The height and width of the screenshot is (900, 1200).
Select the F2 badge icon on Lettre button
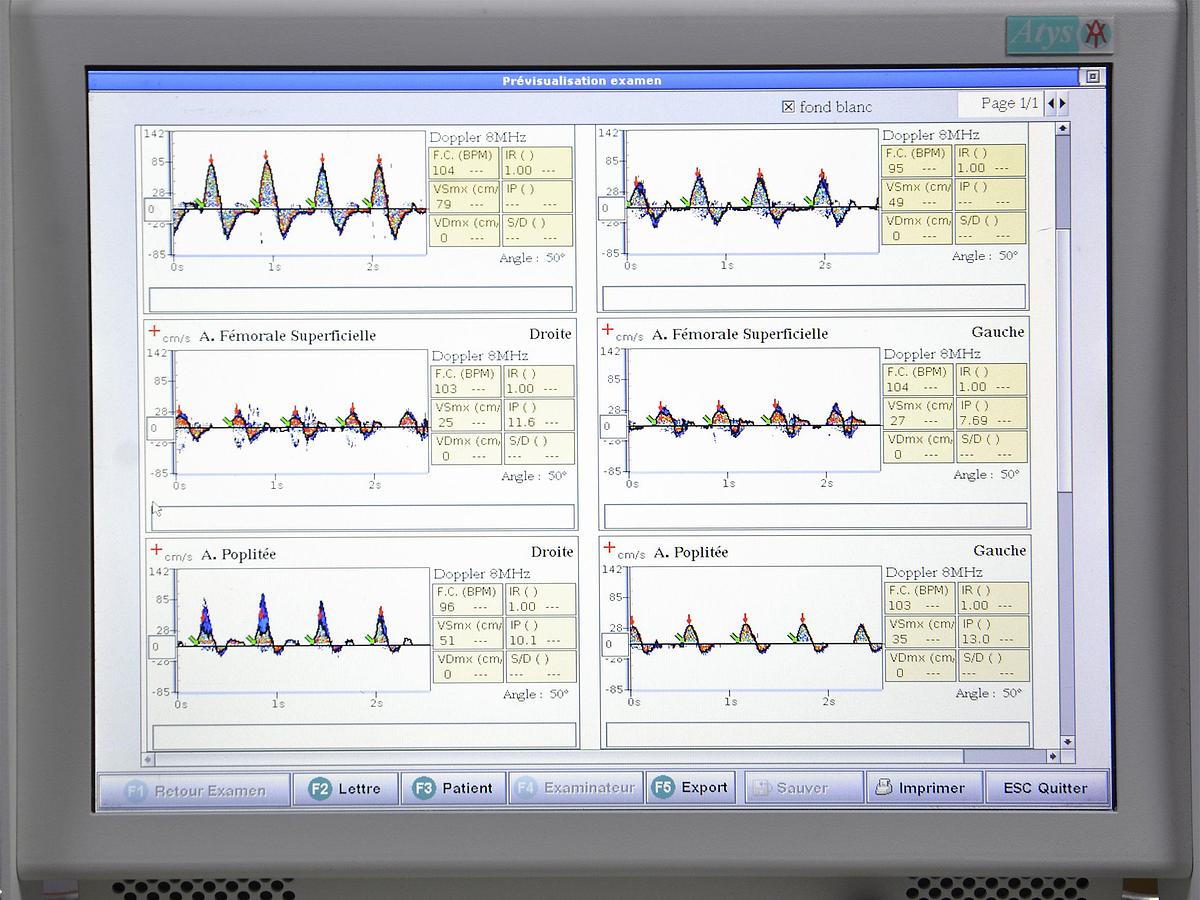pos(320,787)
